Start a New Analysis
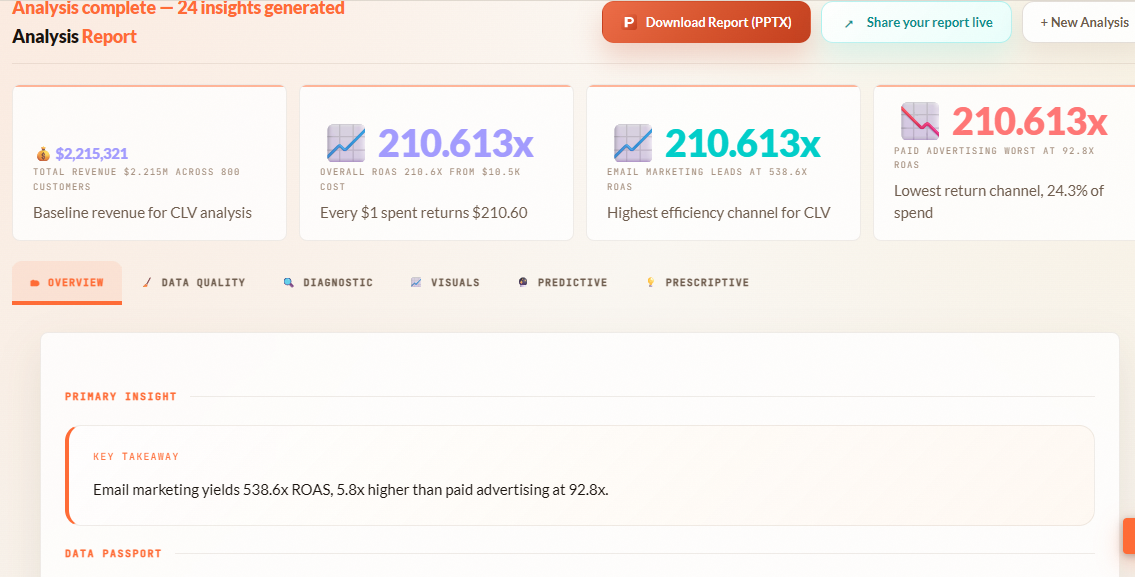Viewport: 1135px width, 577px height. (1079, 22)
